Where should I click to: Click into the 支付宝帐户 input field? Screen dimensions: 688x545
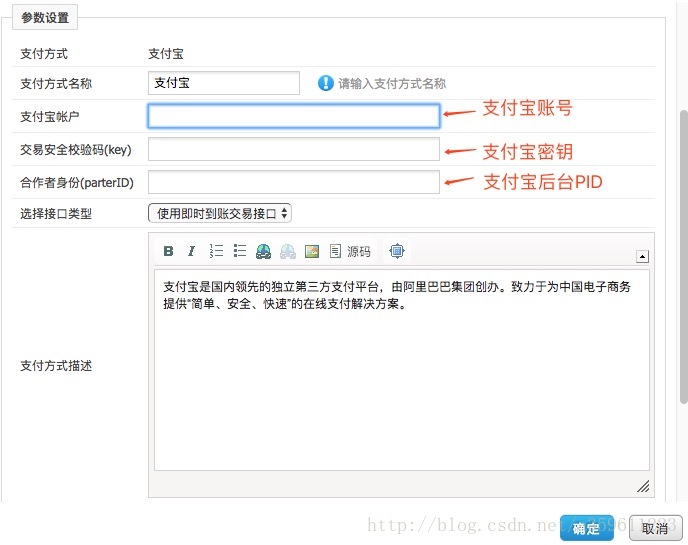click(x=294, y=116)
